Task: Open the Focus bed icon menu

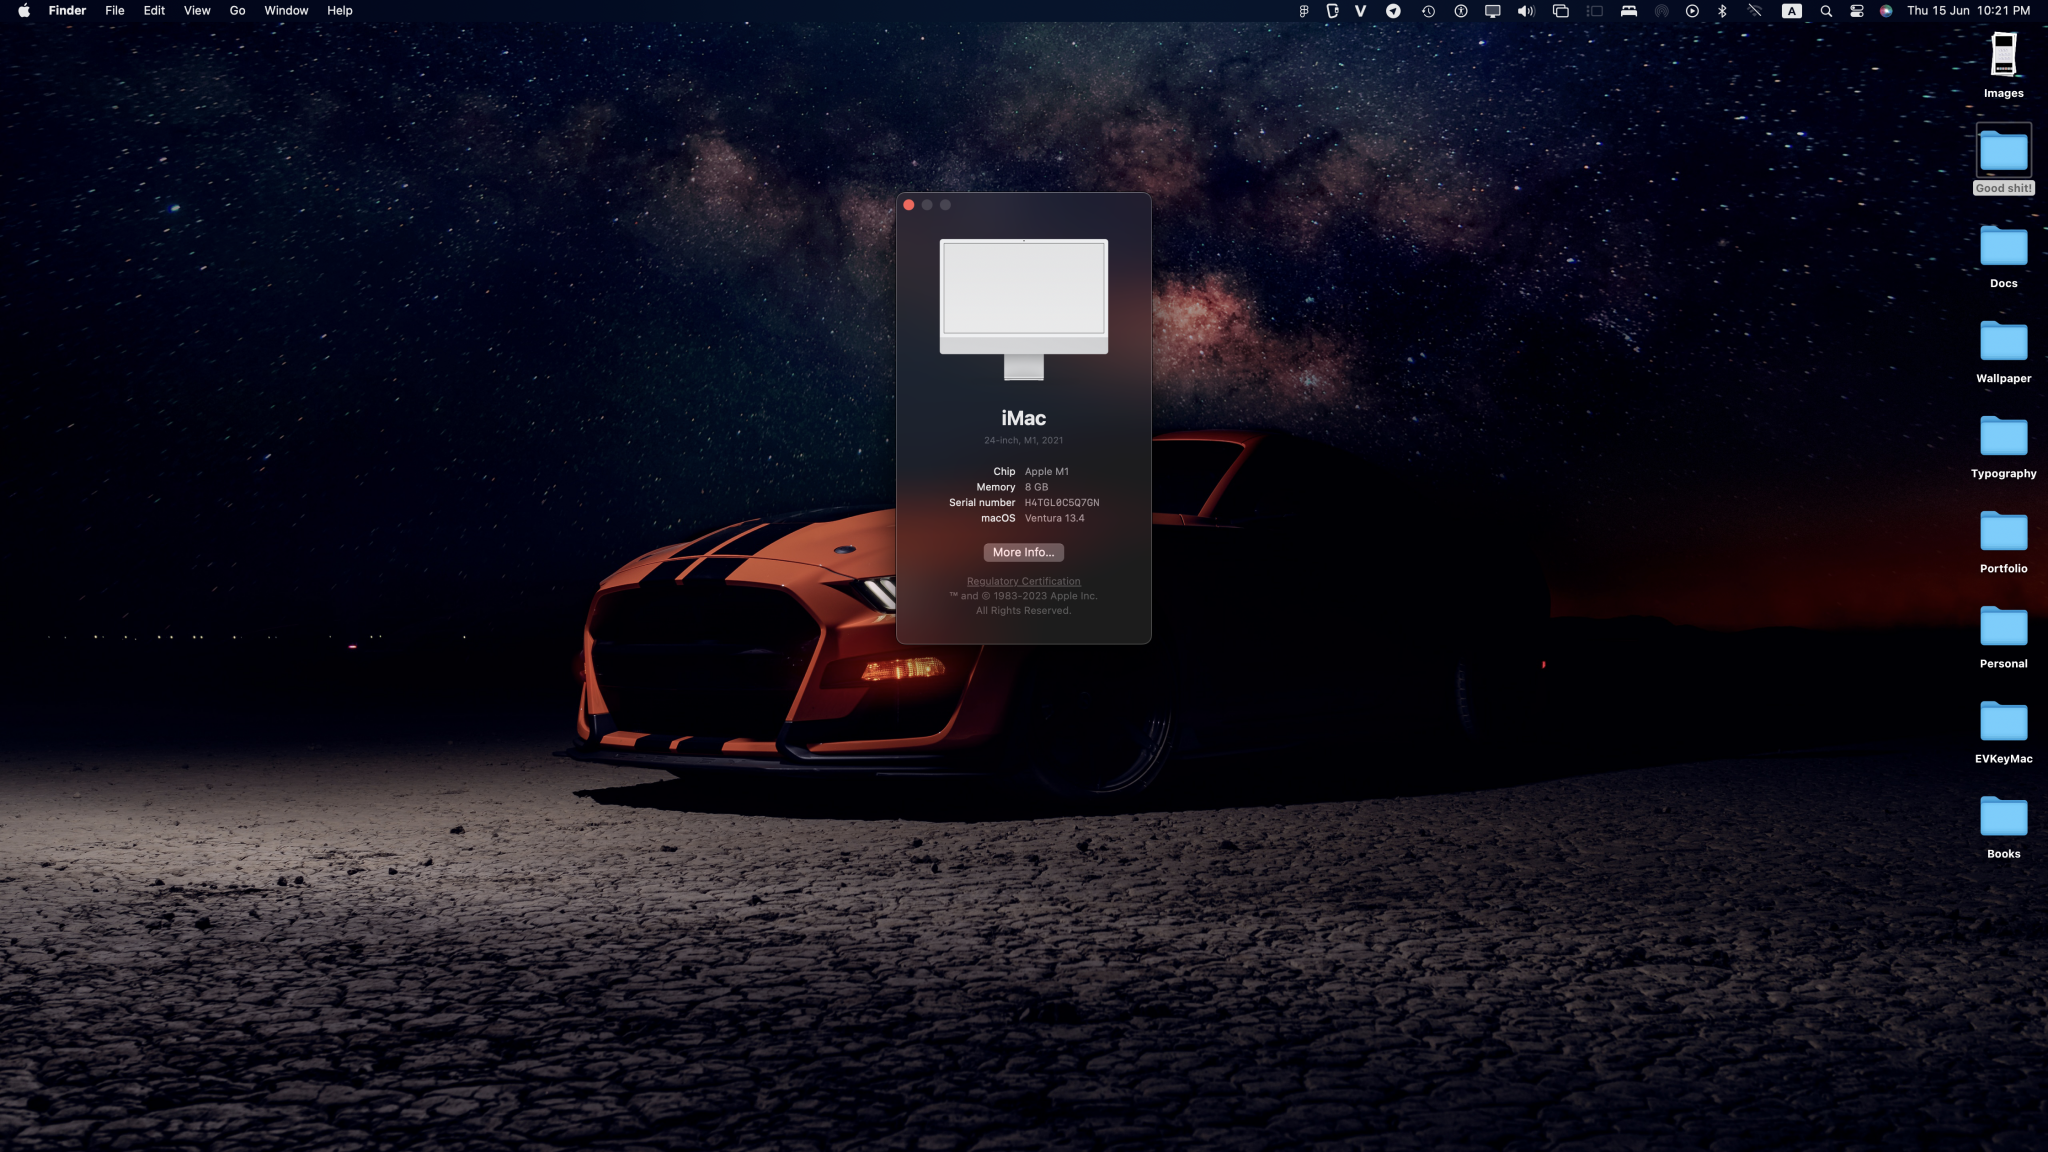Action: point(1628,11)
